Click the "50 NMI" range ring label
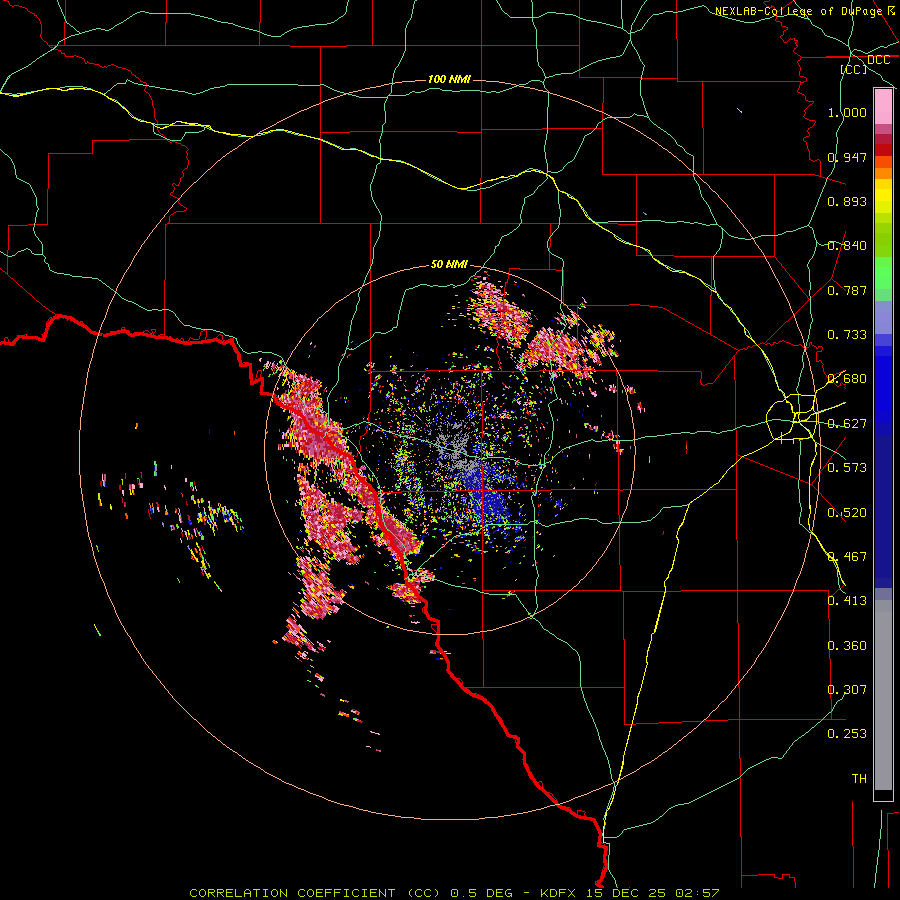Viewport: 900px width, 900px height. (449, 265)
